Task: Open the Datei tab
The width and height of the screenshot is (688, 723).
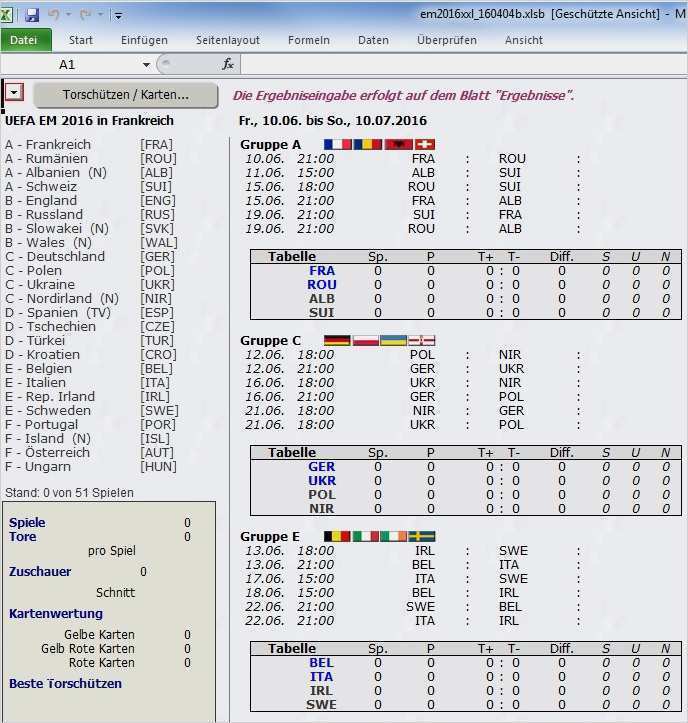Action: tap(24, 40)
